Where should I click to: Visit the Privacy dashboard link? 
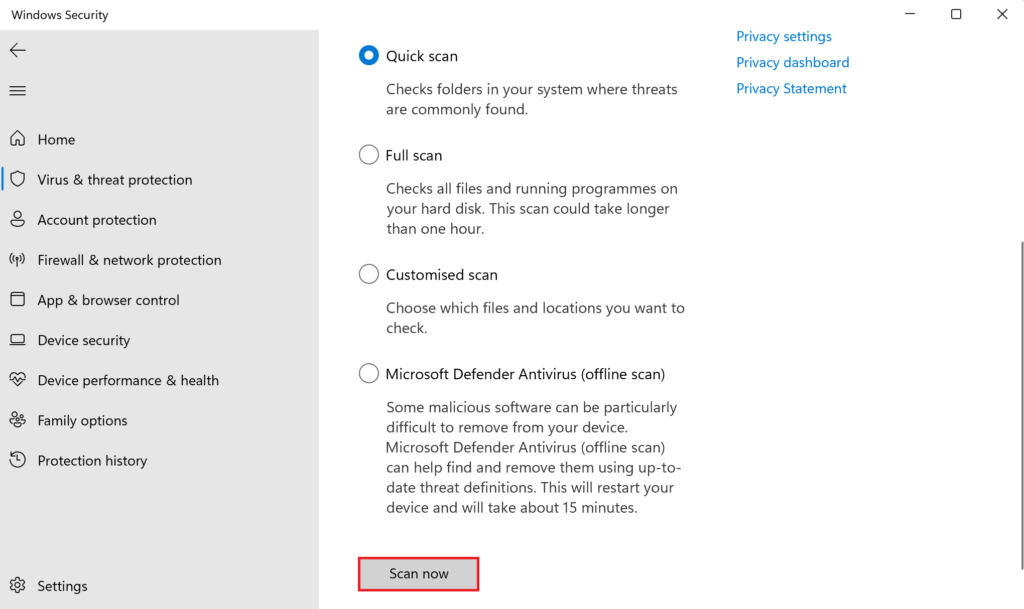pyautogui.click(x=792, y=63)
